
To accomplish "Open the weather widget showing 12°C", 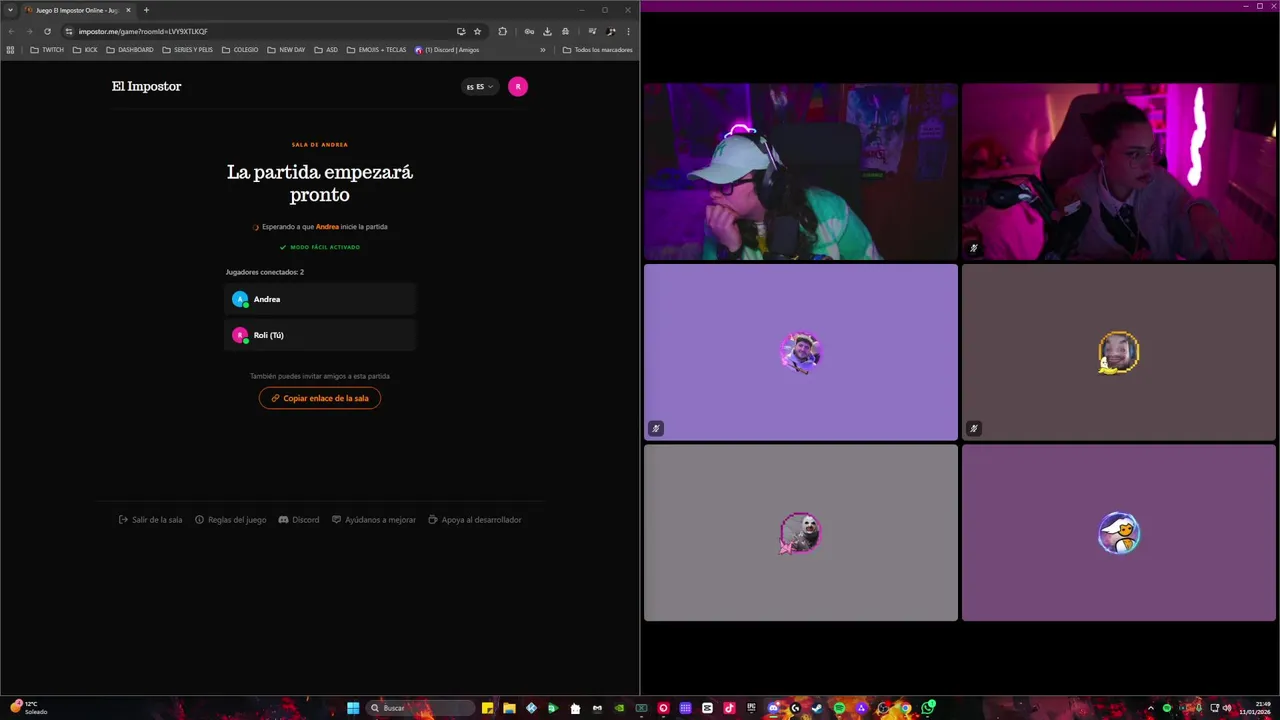I will (x=30, y=708).
